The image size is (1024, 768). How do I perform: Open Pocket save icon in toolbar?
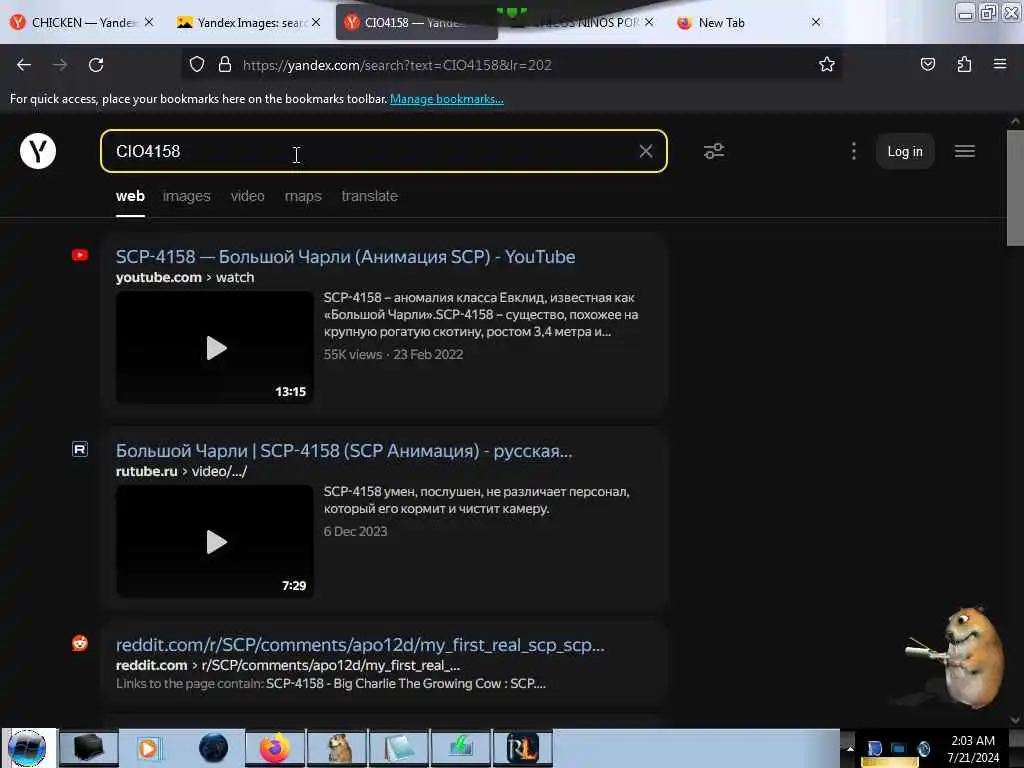pyautogui.click(x=927, y=64)
